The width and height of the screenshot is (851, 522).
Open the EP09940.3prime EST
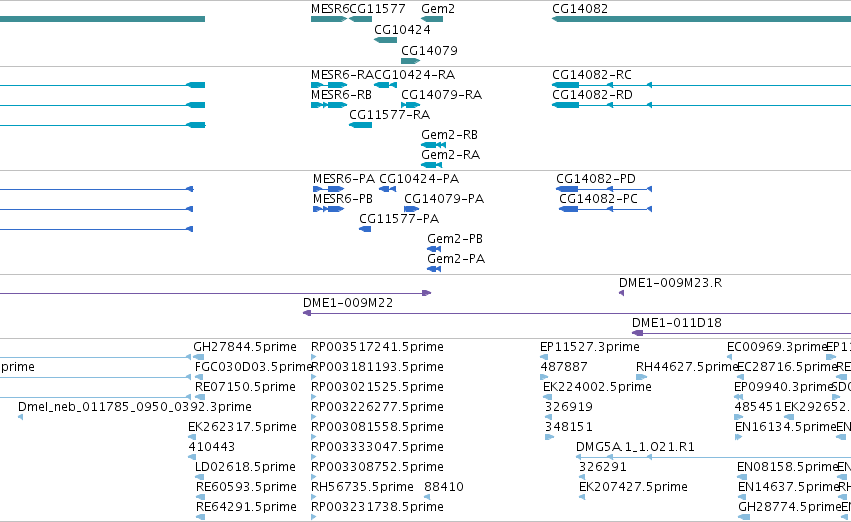click(738, 398)
